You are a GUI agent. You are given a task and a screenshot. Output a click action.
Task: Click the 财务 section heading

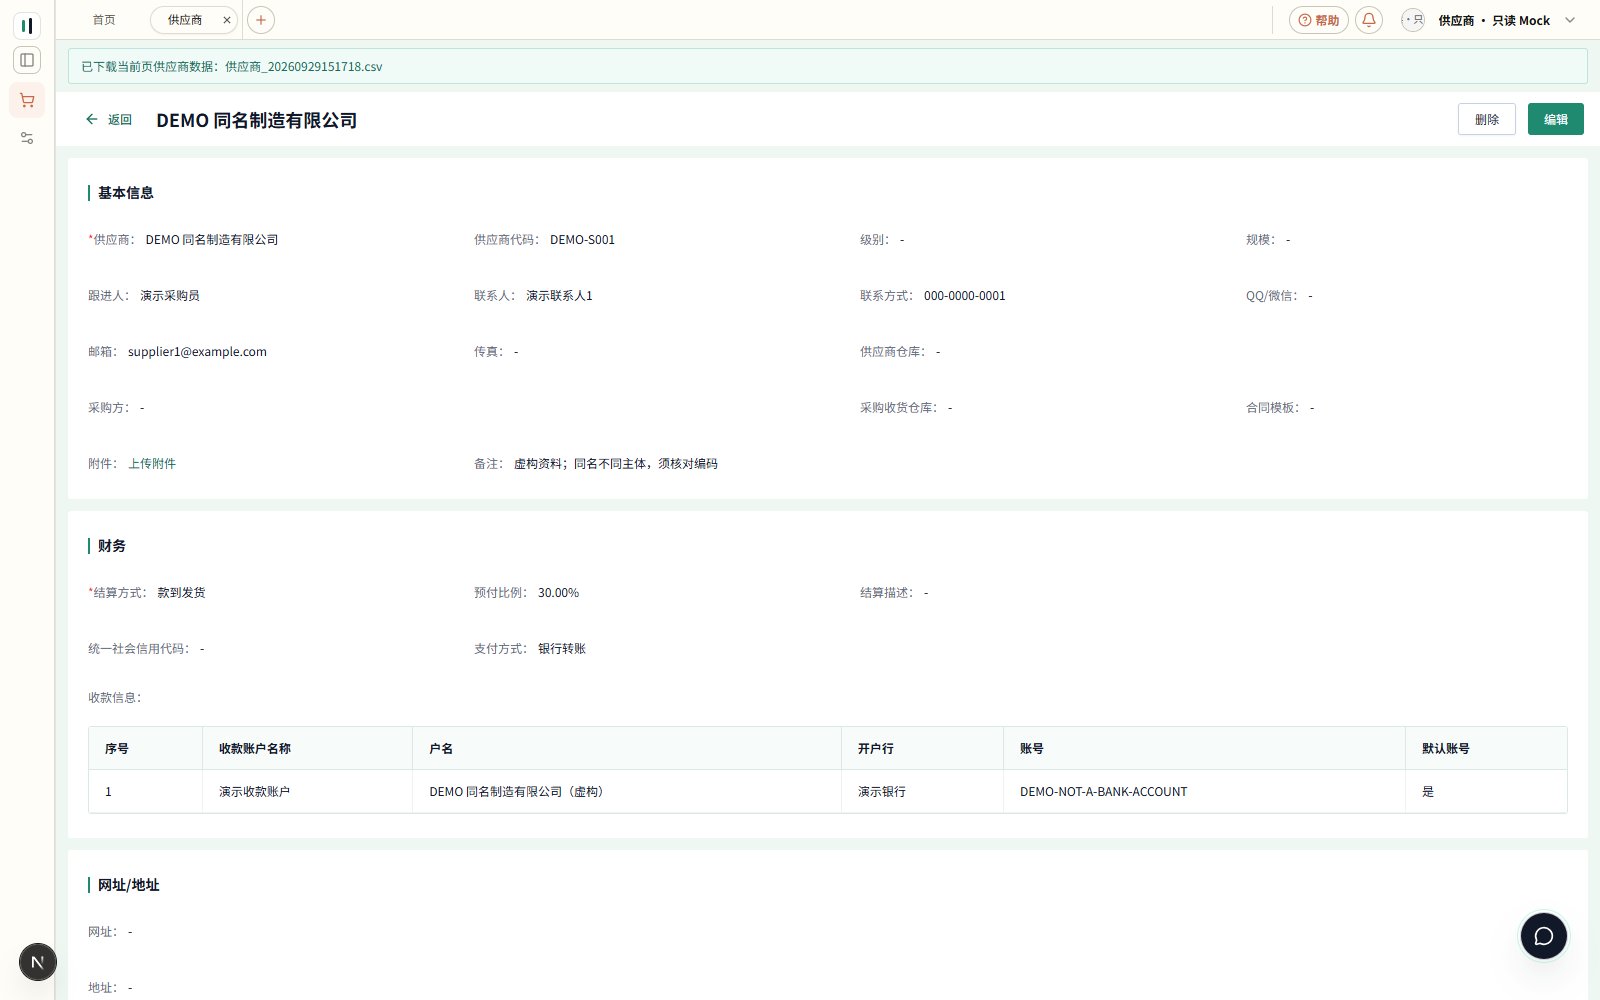[x=112, y=546]
